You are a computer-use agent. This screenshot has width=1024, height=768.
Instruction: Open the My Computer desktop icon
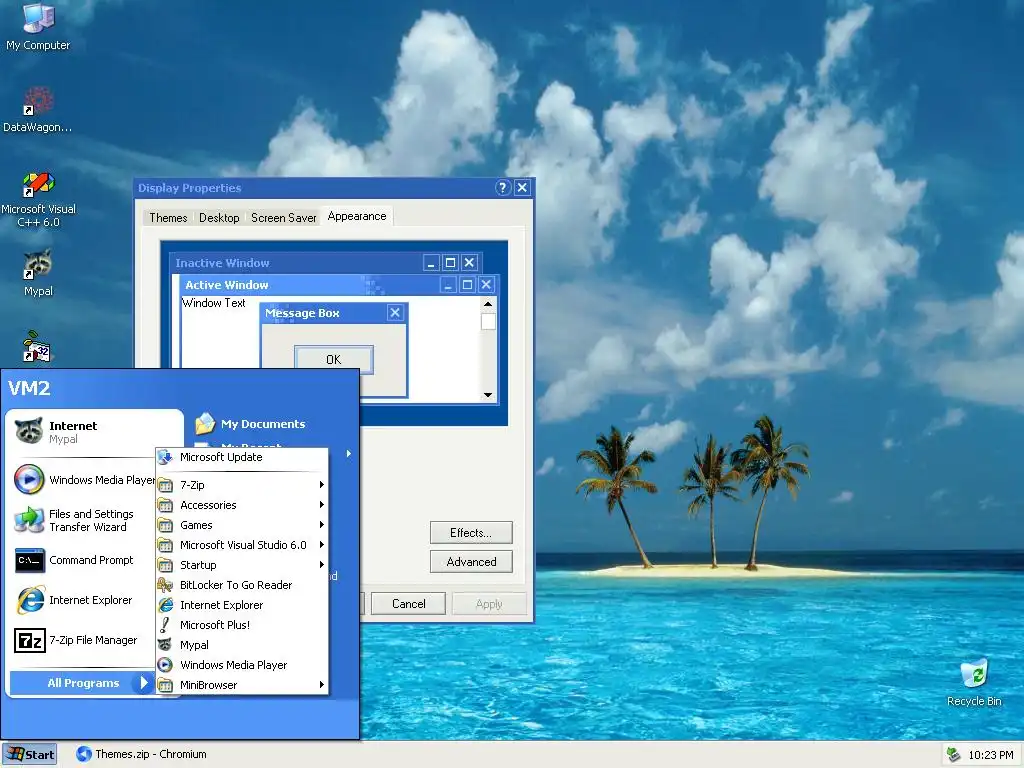tap(38, 26)
